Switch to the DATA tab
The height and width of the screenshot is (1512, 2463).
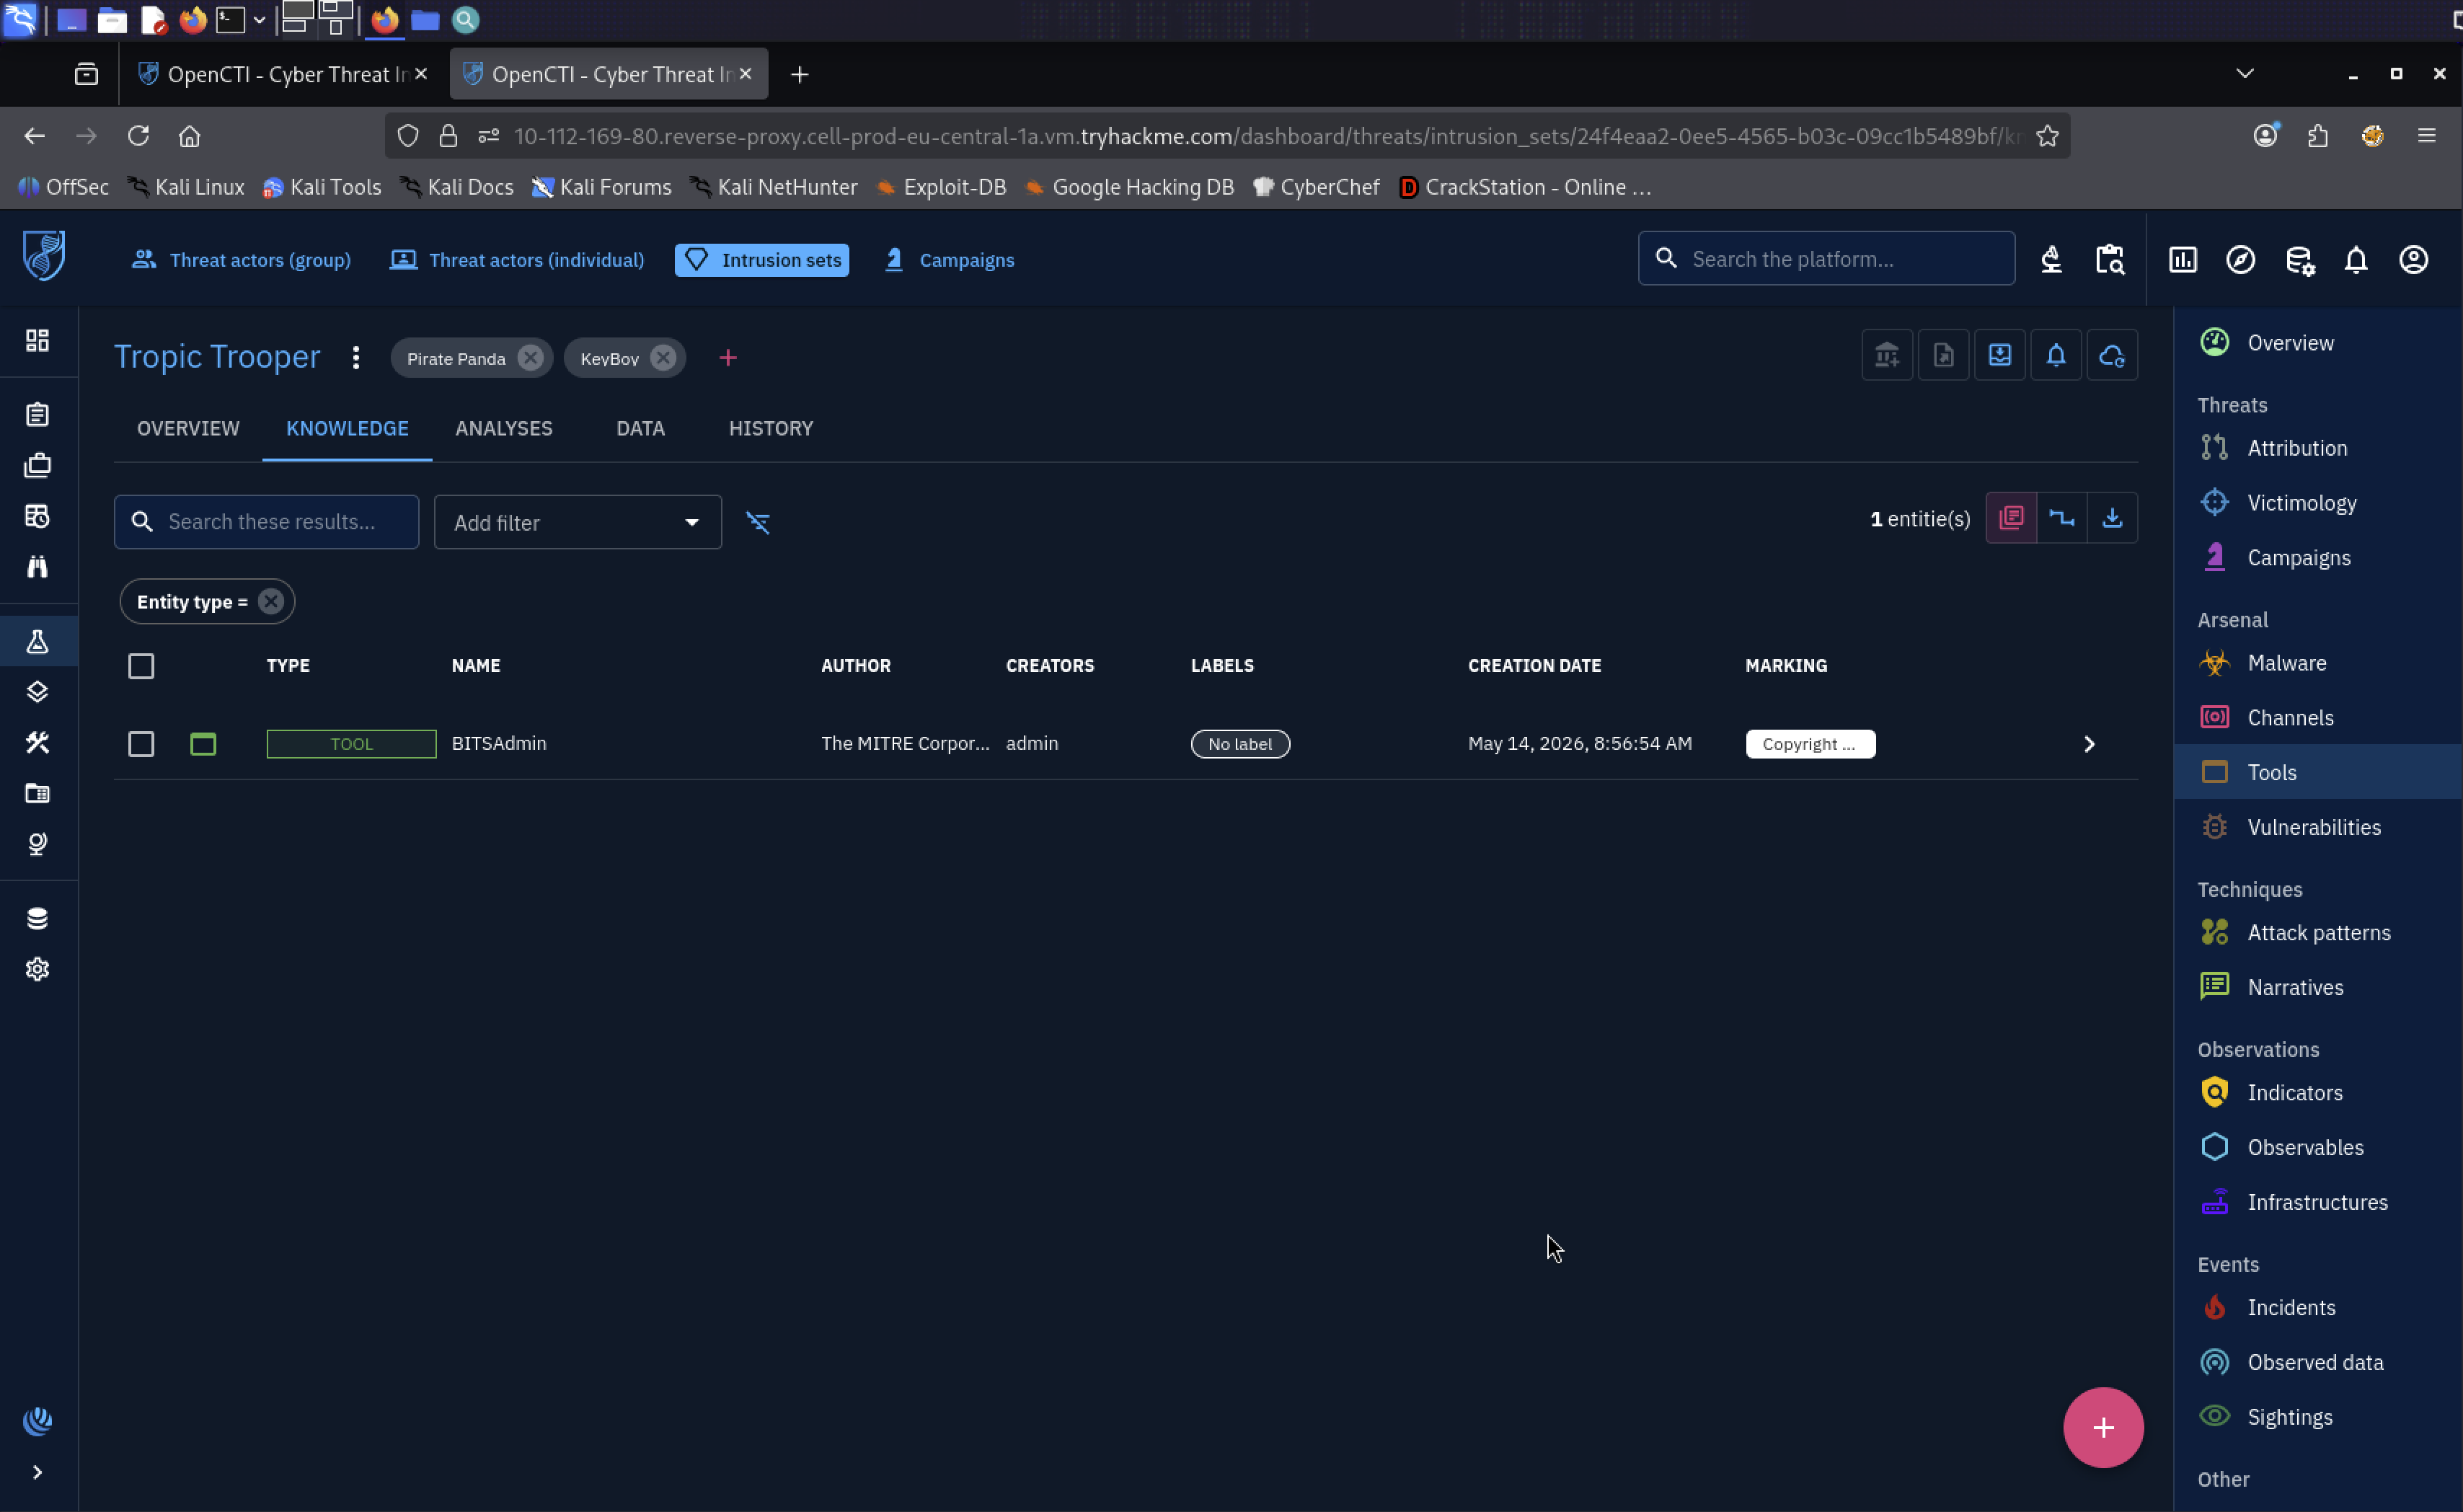tap(641, 428)
